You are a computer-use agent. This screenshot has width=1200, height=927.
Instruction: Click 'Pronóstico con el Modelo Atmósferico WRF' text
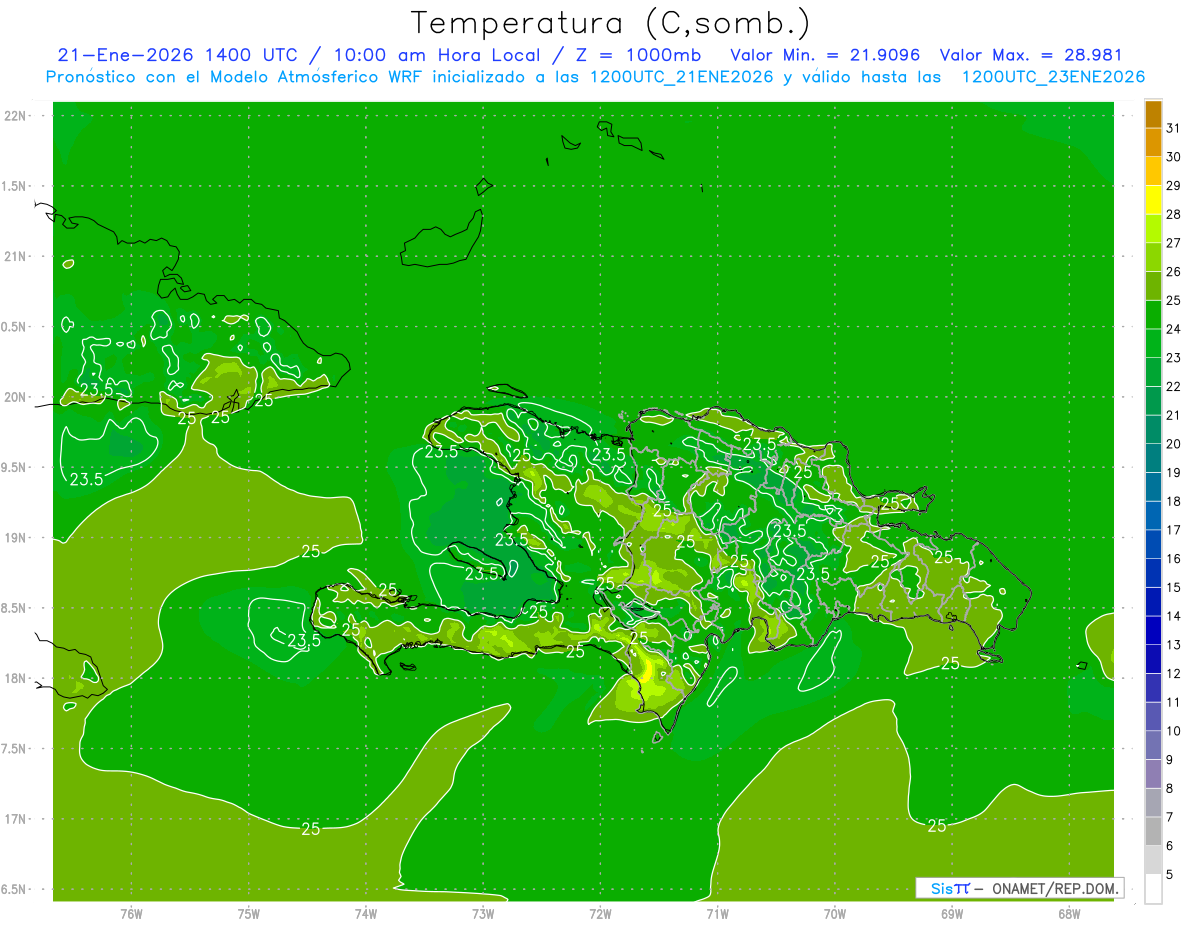coord(234,77)
